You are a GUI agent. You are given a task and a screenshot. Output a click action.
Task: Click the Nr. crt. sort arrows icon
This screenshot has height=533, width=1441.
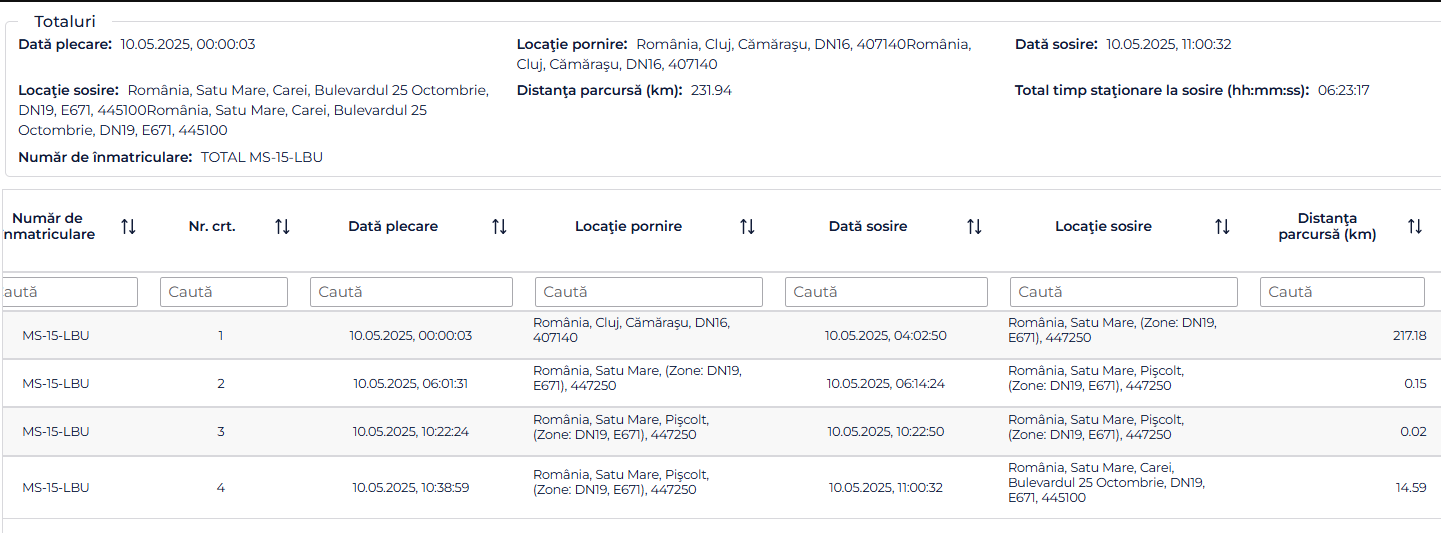282,227
